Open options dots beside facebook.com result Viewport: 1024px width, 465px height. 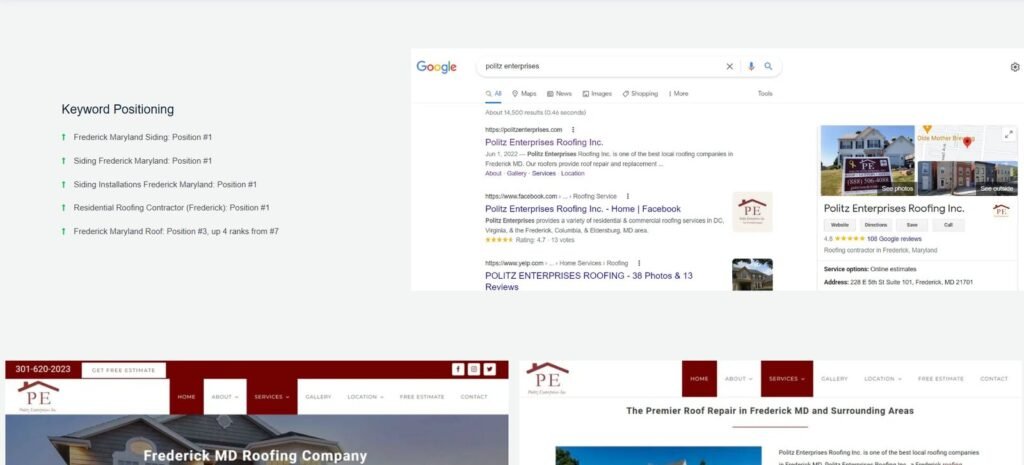(x=628, y=196)
